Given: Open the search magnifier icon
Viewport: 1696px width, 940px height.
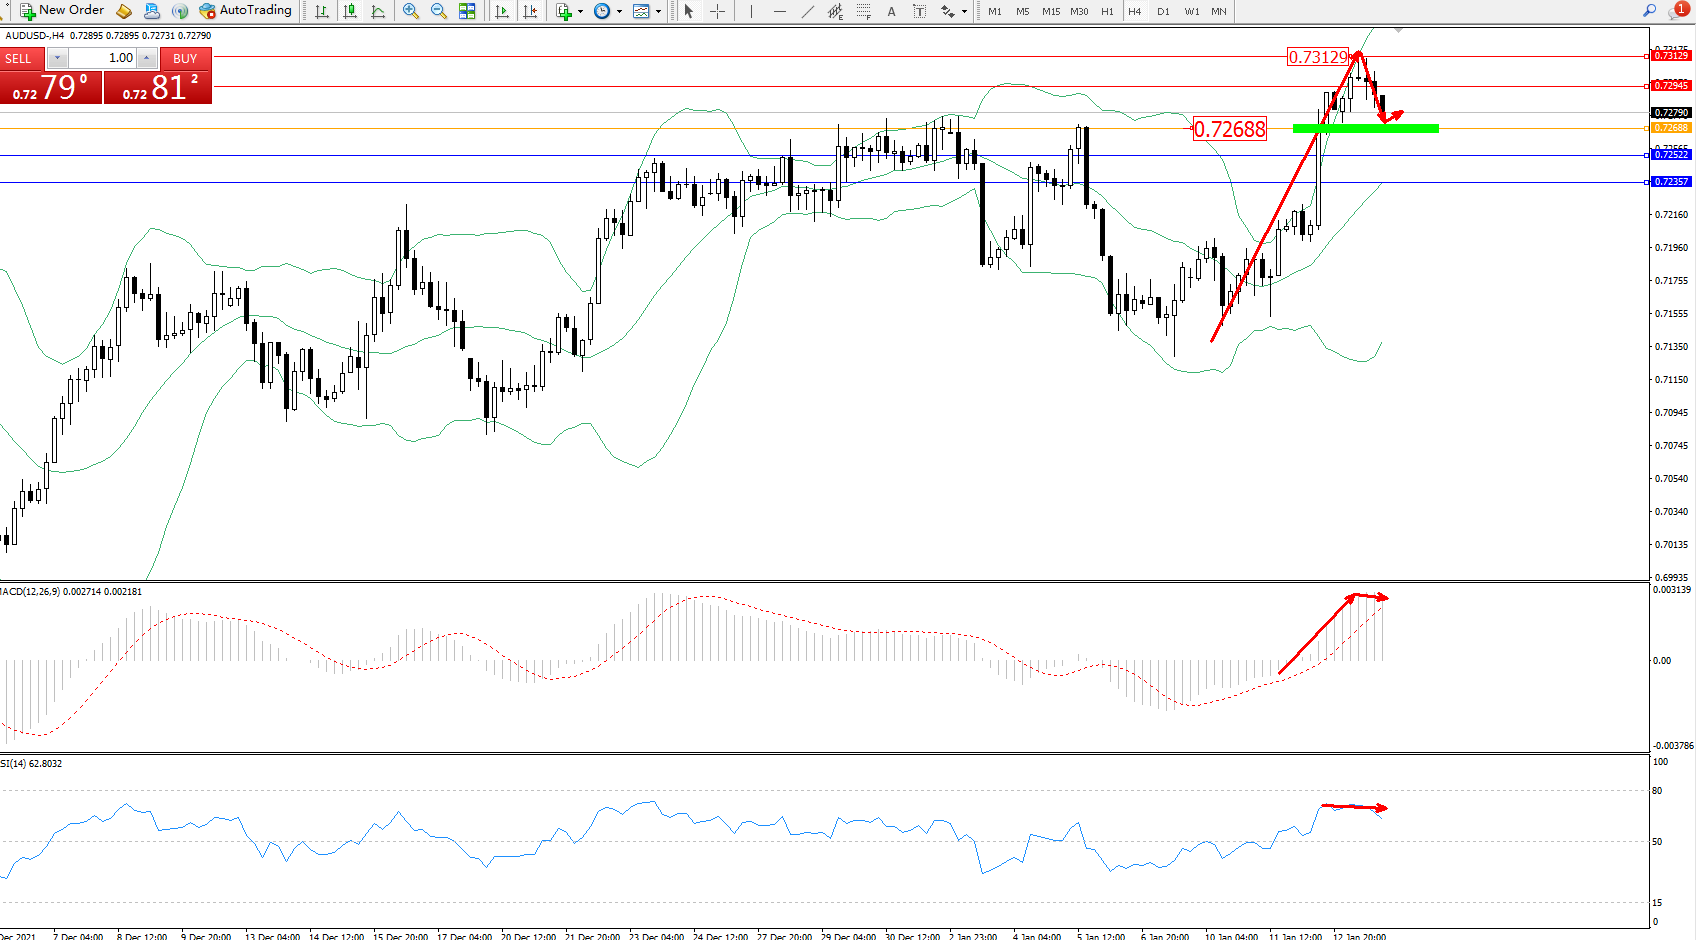Looking at the screenshot, I should 1649,11.
